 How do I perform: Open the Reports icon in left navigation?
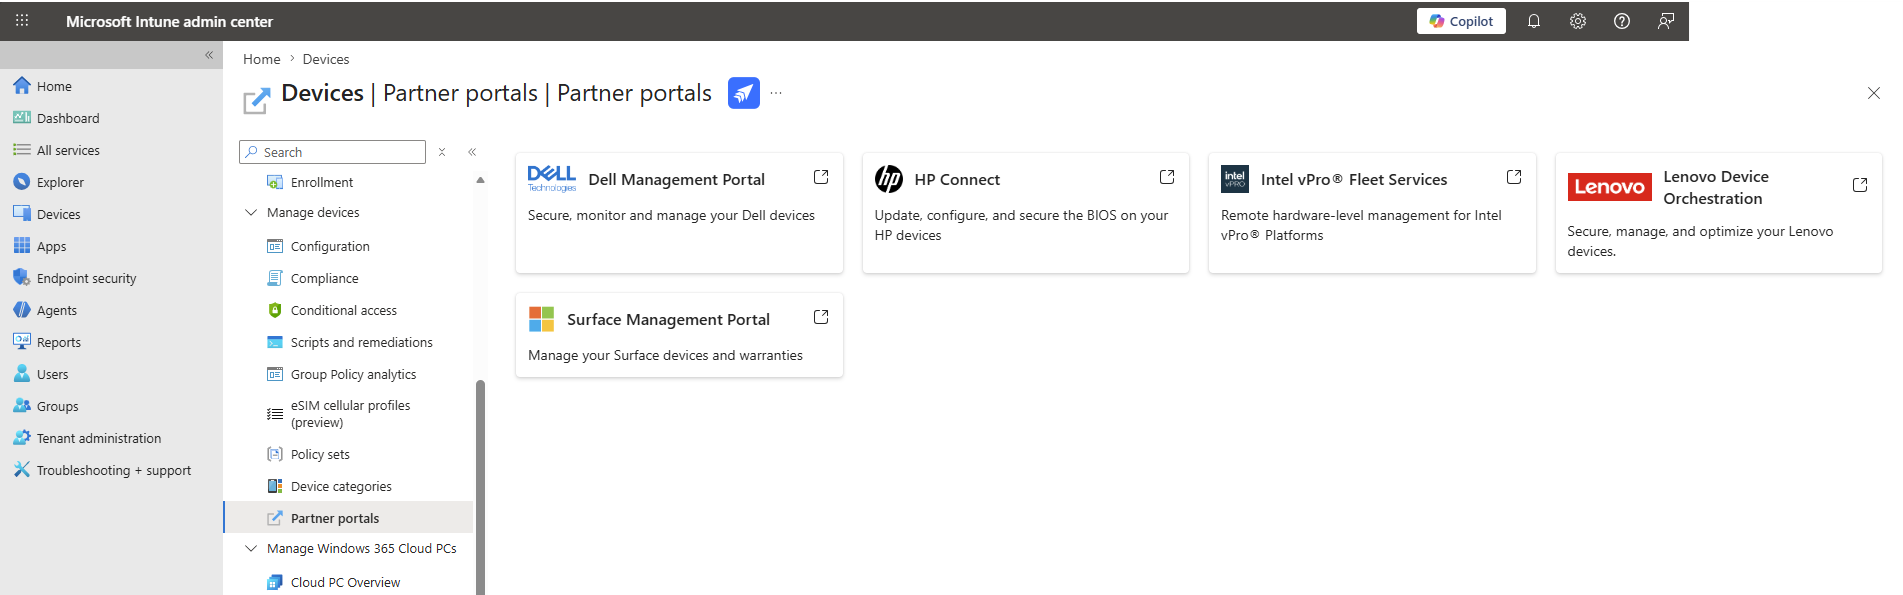click(x=22, y=342)
